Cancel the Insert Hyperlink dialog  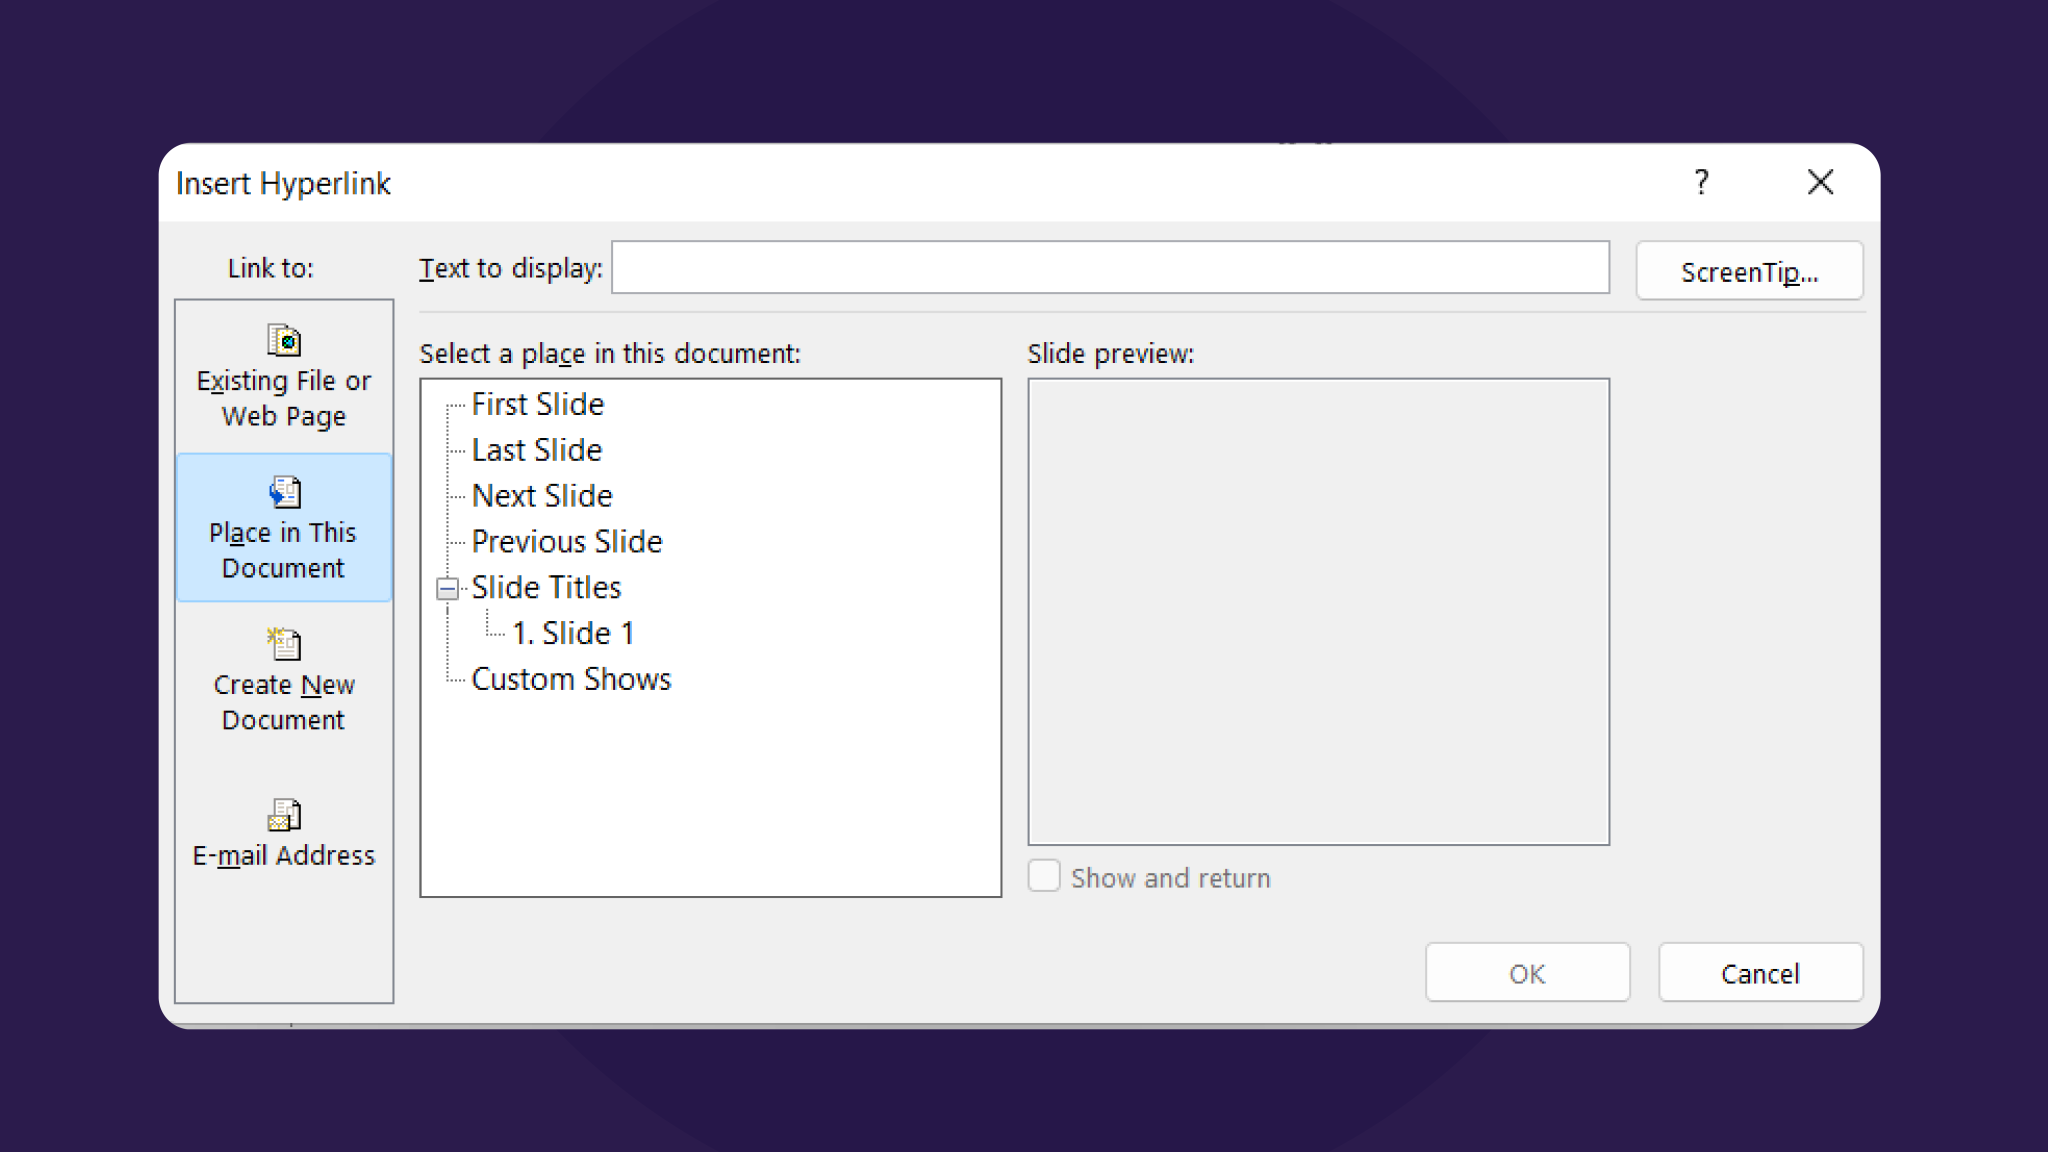pos(1760,972)
